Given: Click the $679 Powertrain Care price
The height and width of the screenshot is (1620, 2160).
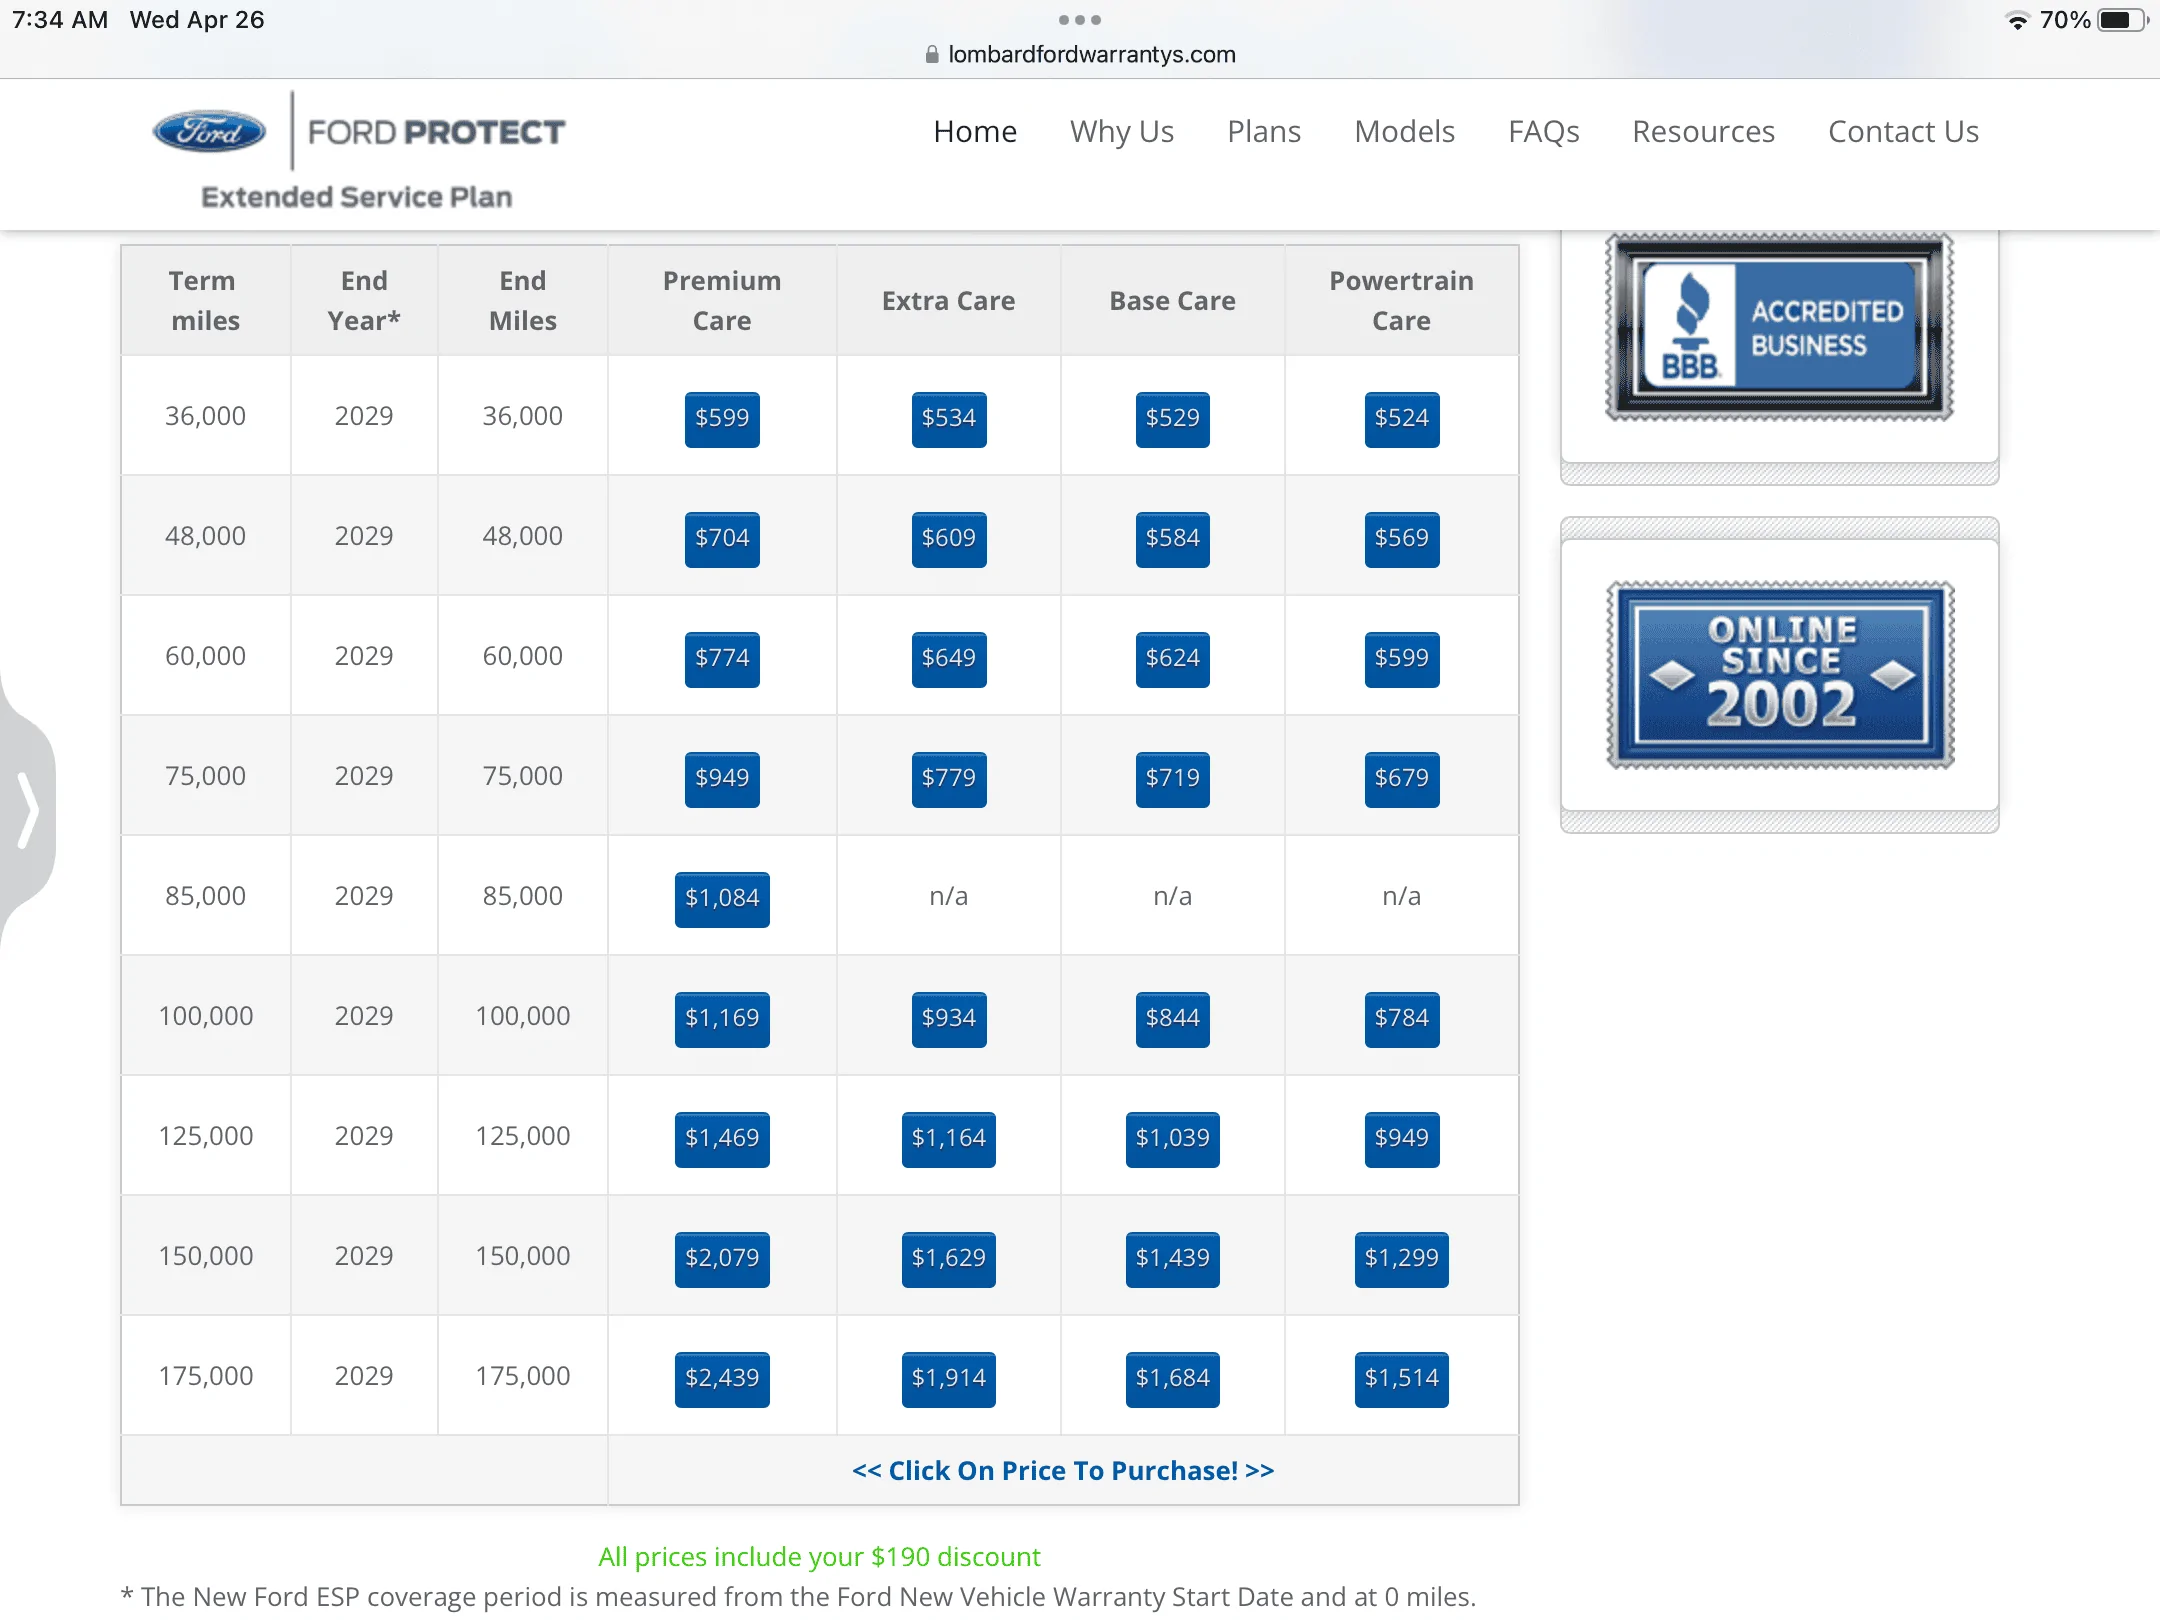Looking at the screenshot, I should 1401,778.
